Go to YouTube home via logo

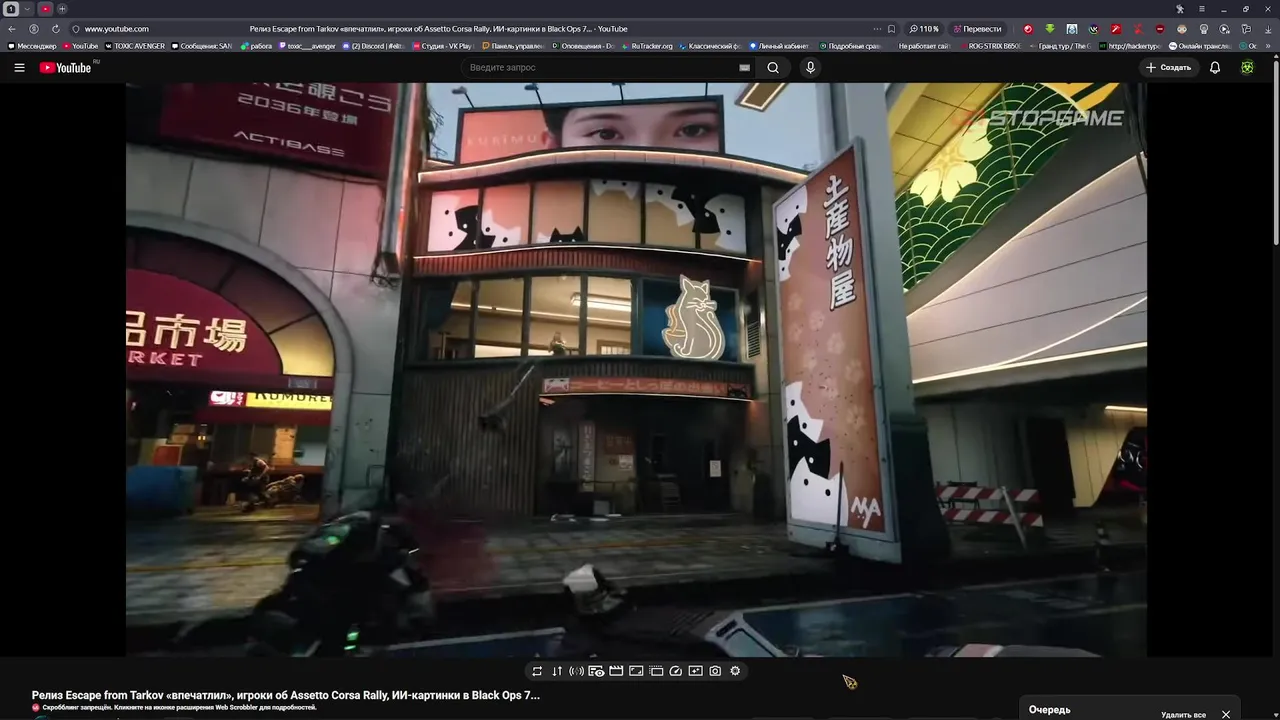(65, 67)
